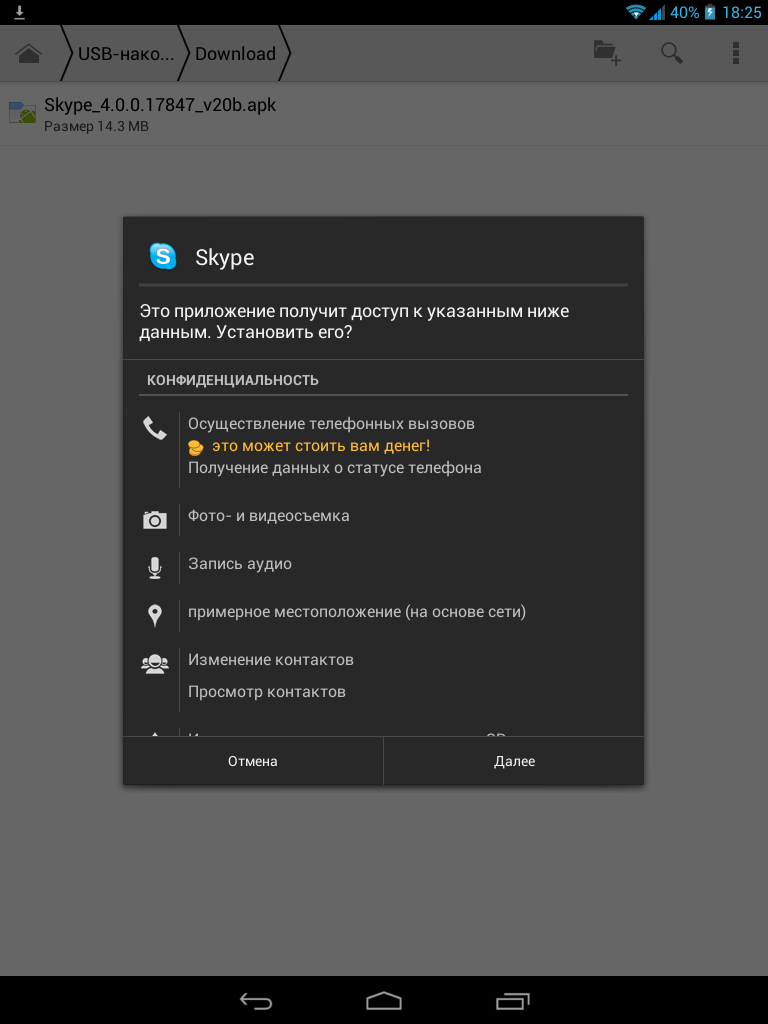Viewport: 768px width, 1024px height.
Task: Select the USB storage breadcrumb
Action: point(126,54)
